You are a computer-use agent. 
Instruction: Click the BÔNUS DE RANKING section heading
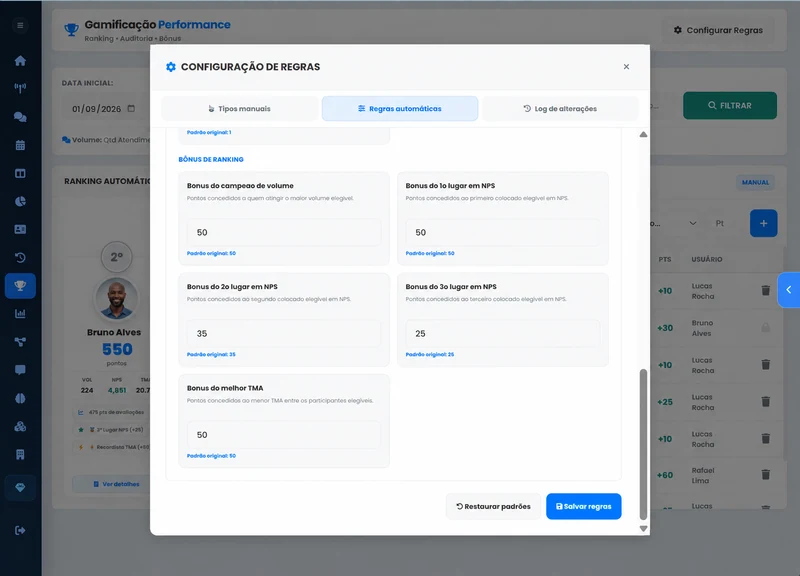click(211, 160)
